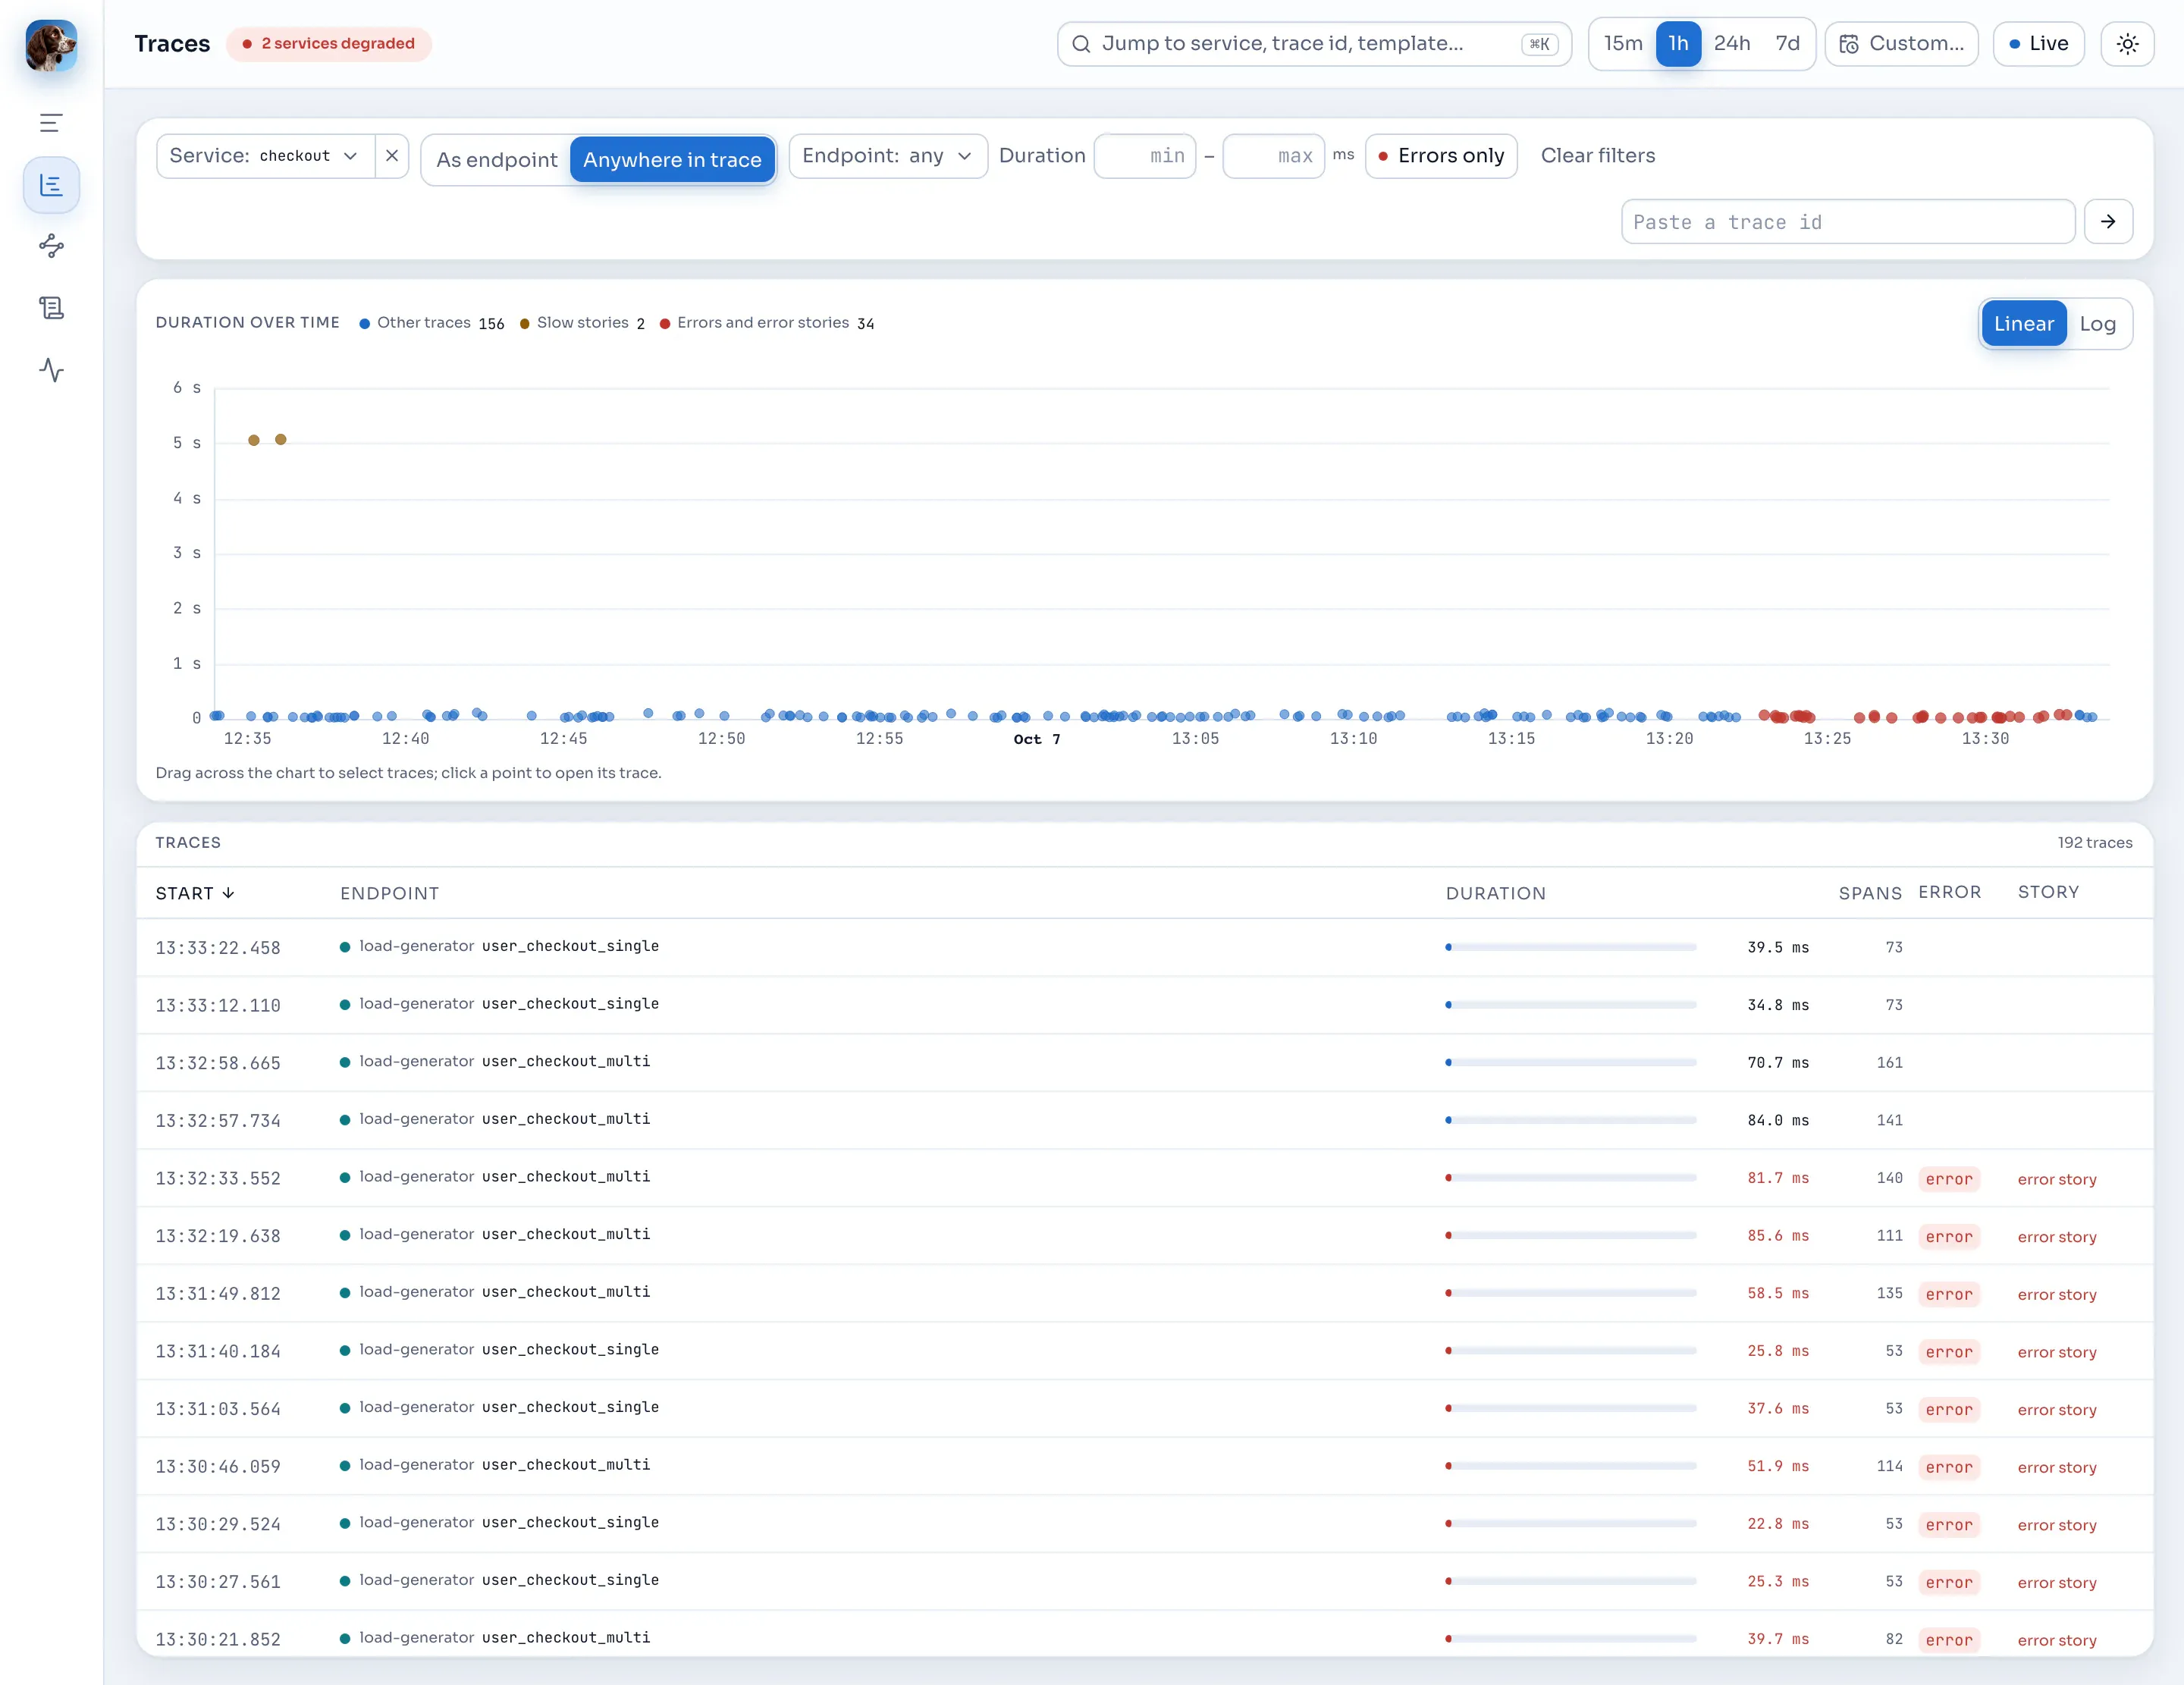2184x1685 pixels.
Task: Switch chart to Linear scale
Action: pyautogui.click(x=2023, y=324)
